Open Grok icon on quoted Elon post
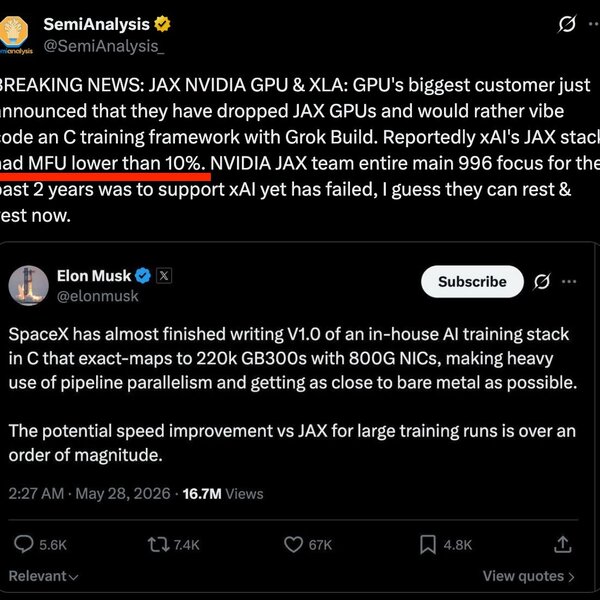 pyautogui.click(x=542, y=282)
